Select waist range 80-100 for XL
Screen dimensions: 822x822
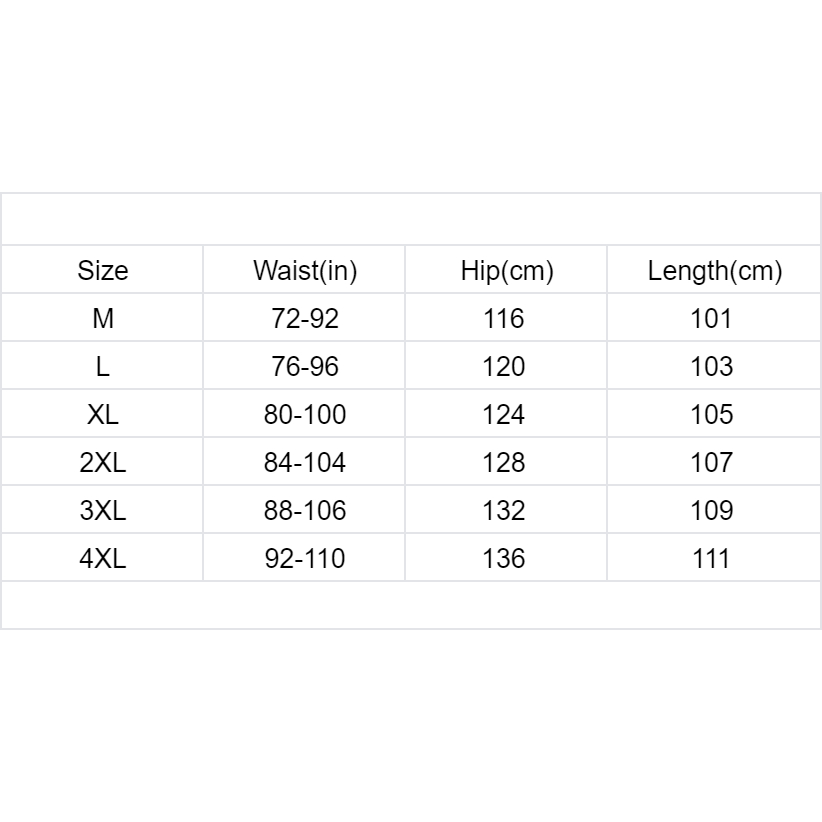coord(305,414)
